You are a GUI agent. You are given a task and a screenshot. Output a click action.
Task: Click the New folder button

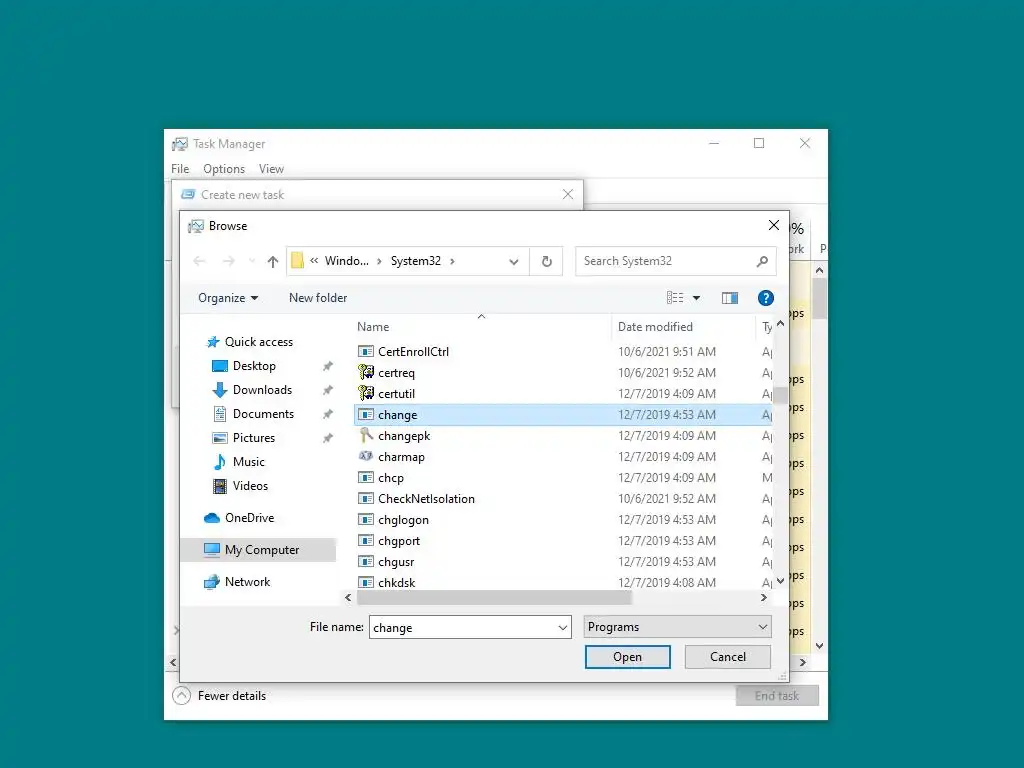(318, 298)
